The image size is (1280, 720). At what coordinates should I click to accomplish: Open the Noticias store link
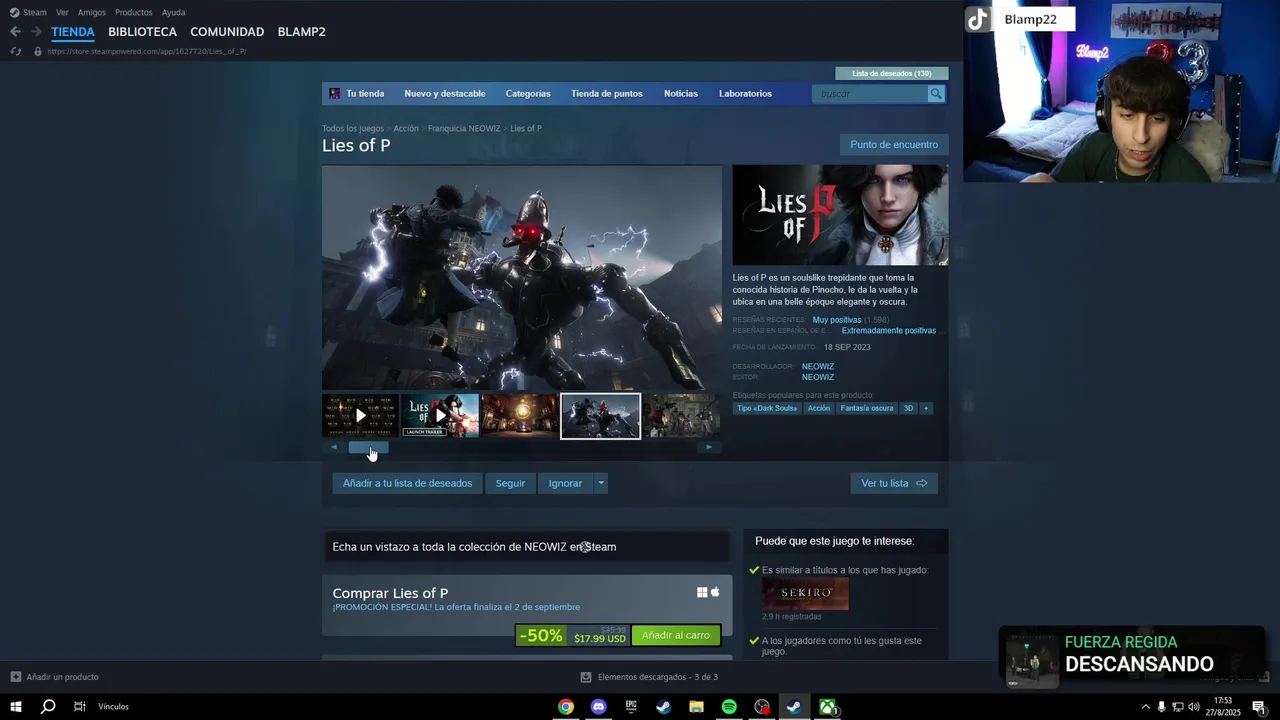tap(681, 94)
